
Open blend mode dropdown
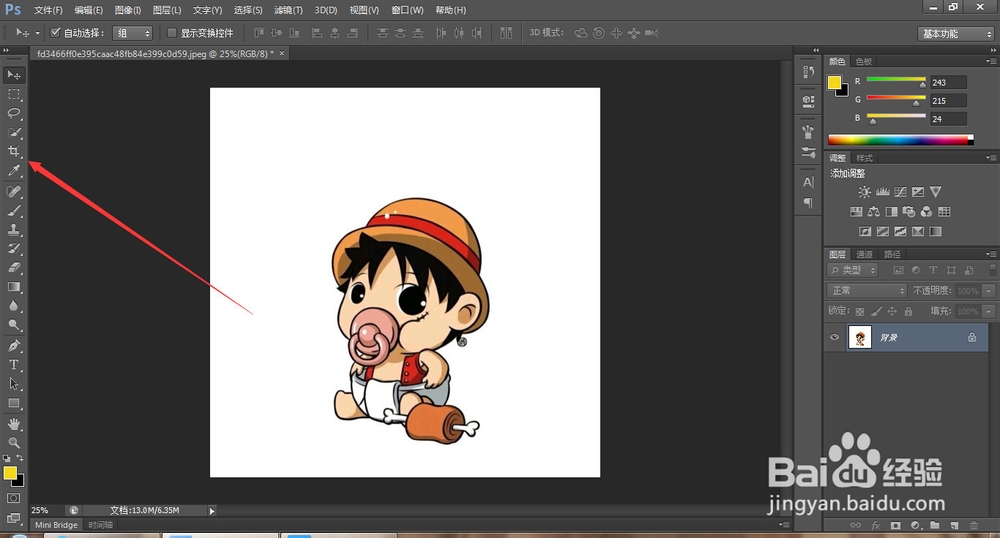867,291
